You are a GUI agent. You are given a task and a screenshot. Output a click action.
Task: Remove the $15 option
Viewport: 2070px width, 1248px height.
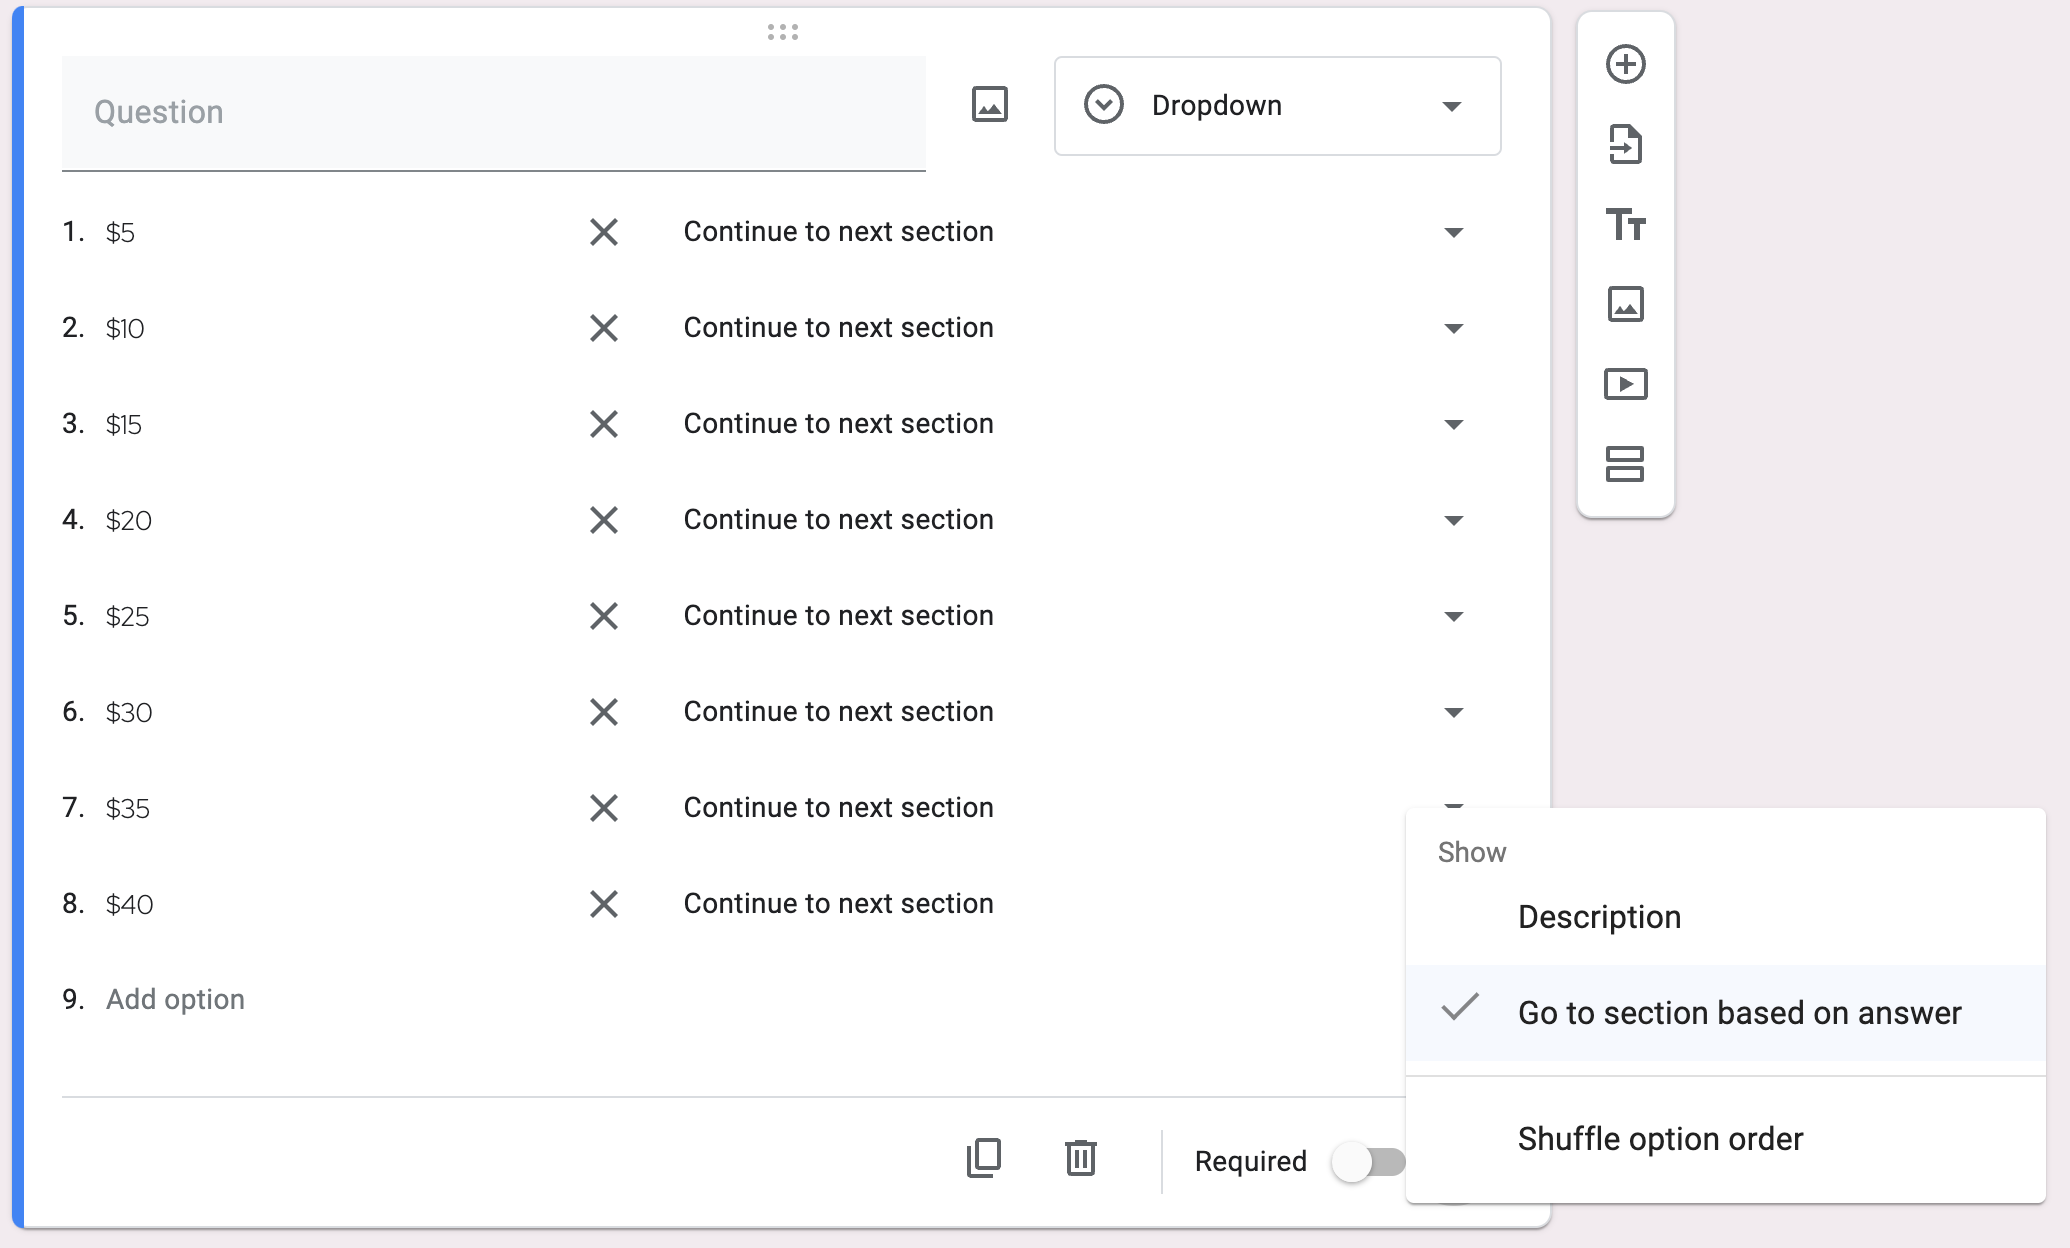point(604,424)
